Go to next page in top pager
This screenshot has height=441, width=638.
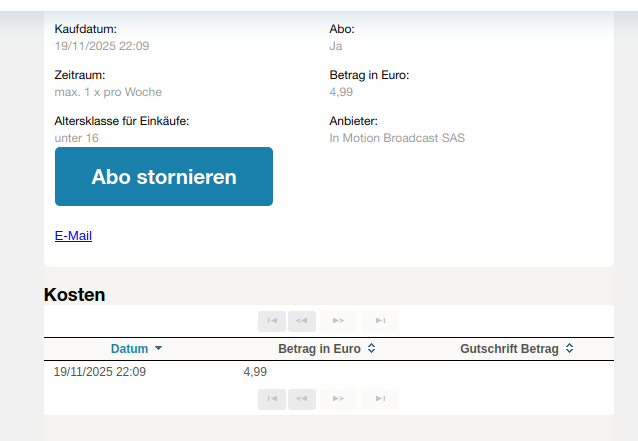click(338, 321)
